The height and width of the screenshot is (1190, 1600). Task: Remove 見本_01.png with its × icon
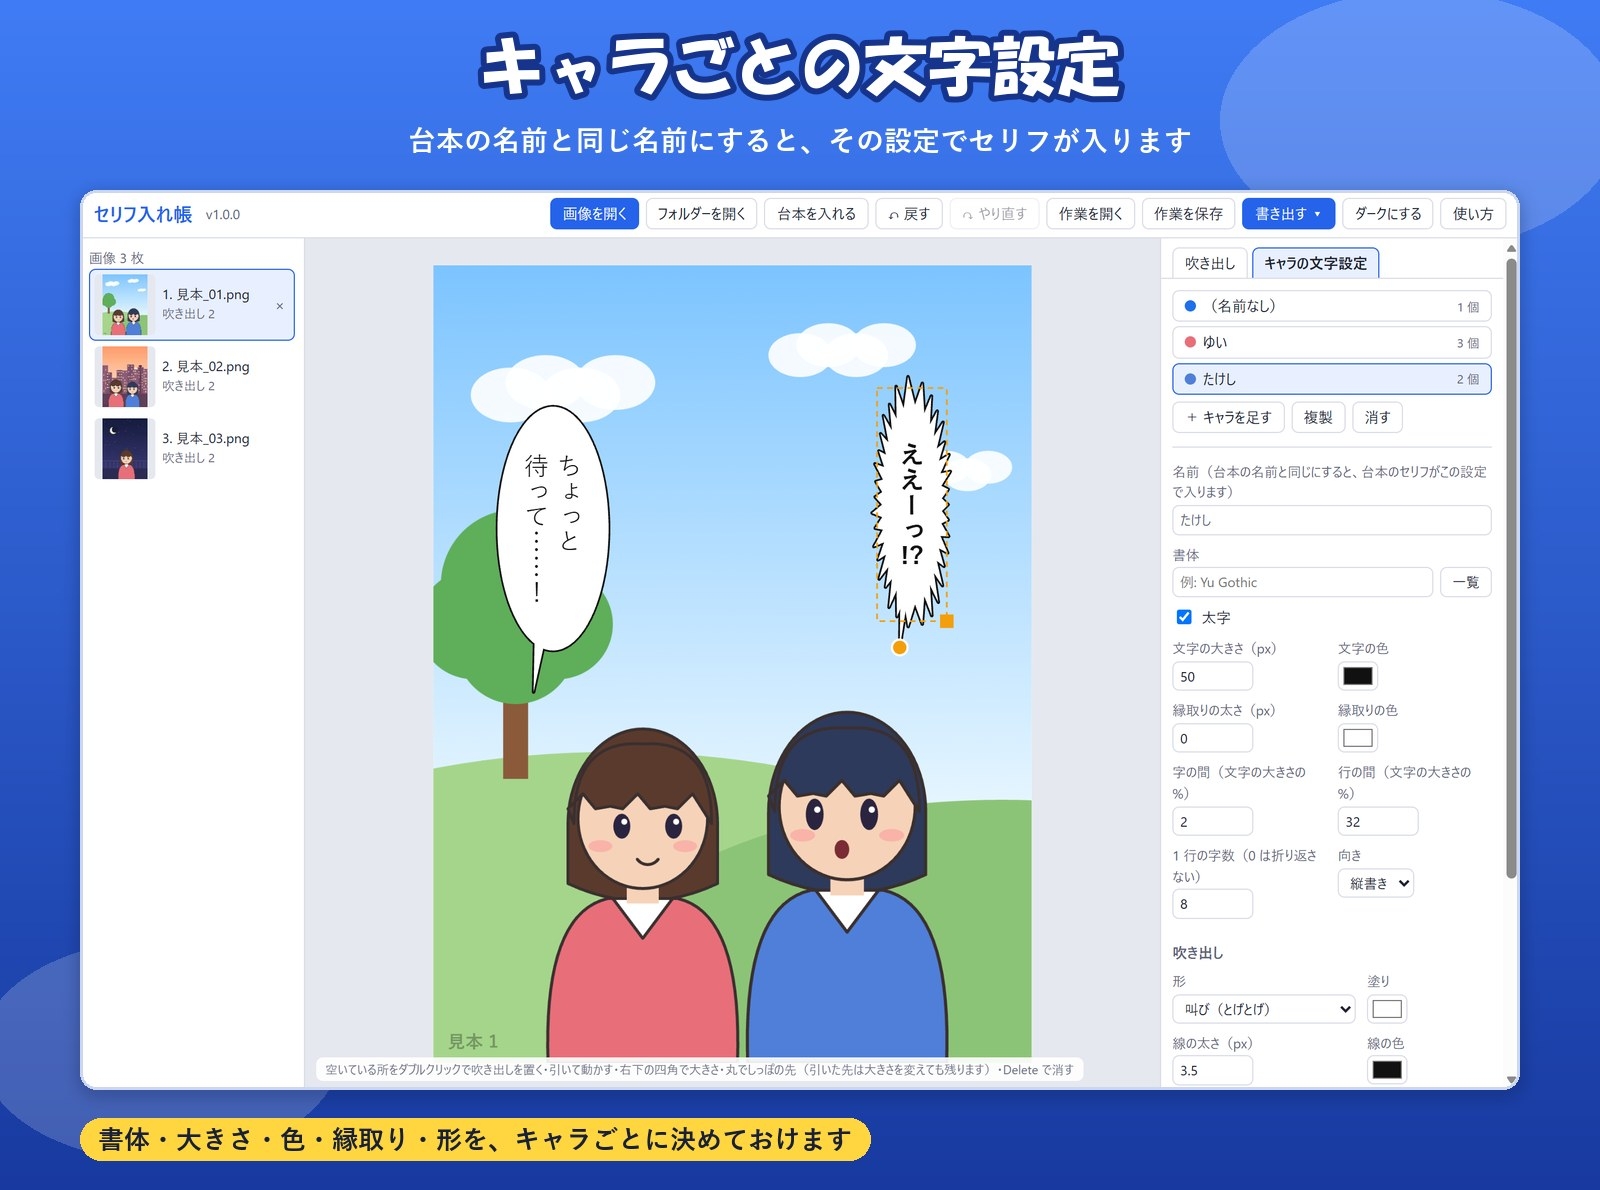pos(279,306)
